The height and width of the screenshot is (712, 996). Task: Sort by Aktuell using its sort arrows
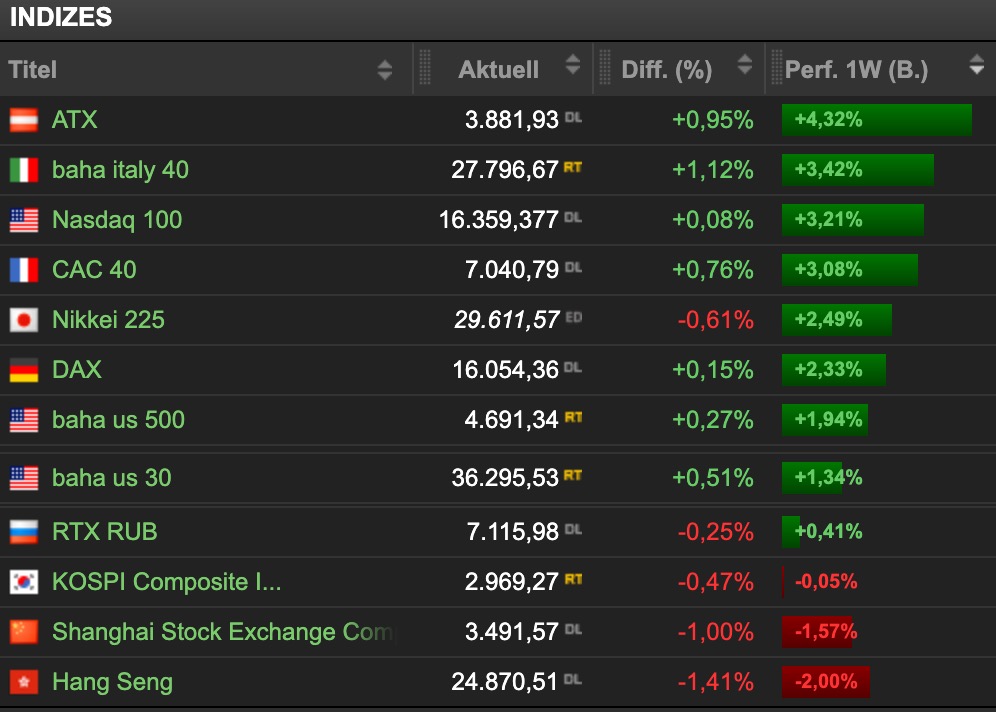[573, 64]
